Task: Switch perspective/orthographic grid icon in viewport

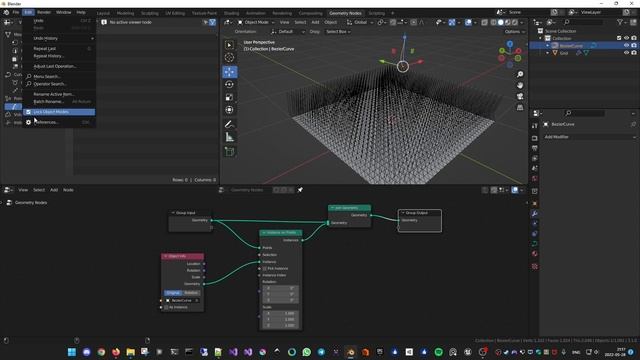Action: (520, 107)
